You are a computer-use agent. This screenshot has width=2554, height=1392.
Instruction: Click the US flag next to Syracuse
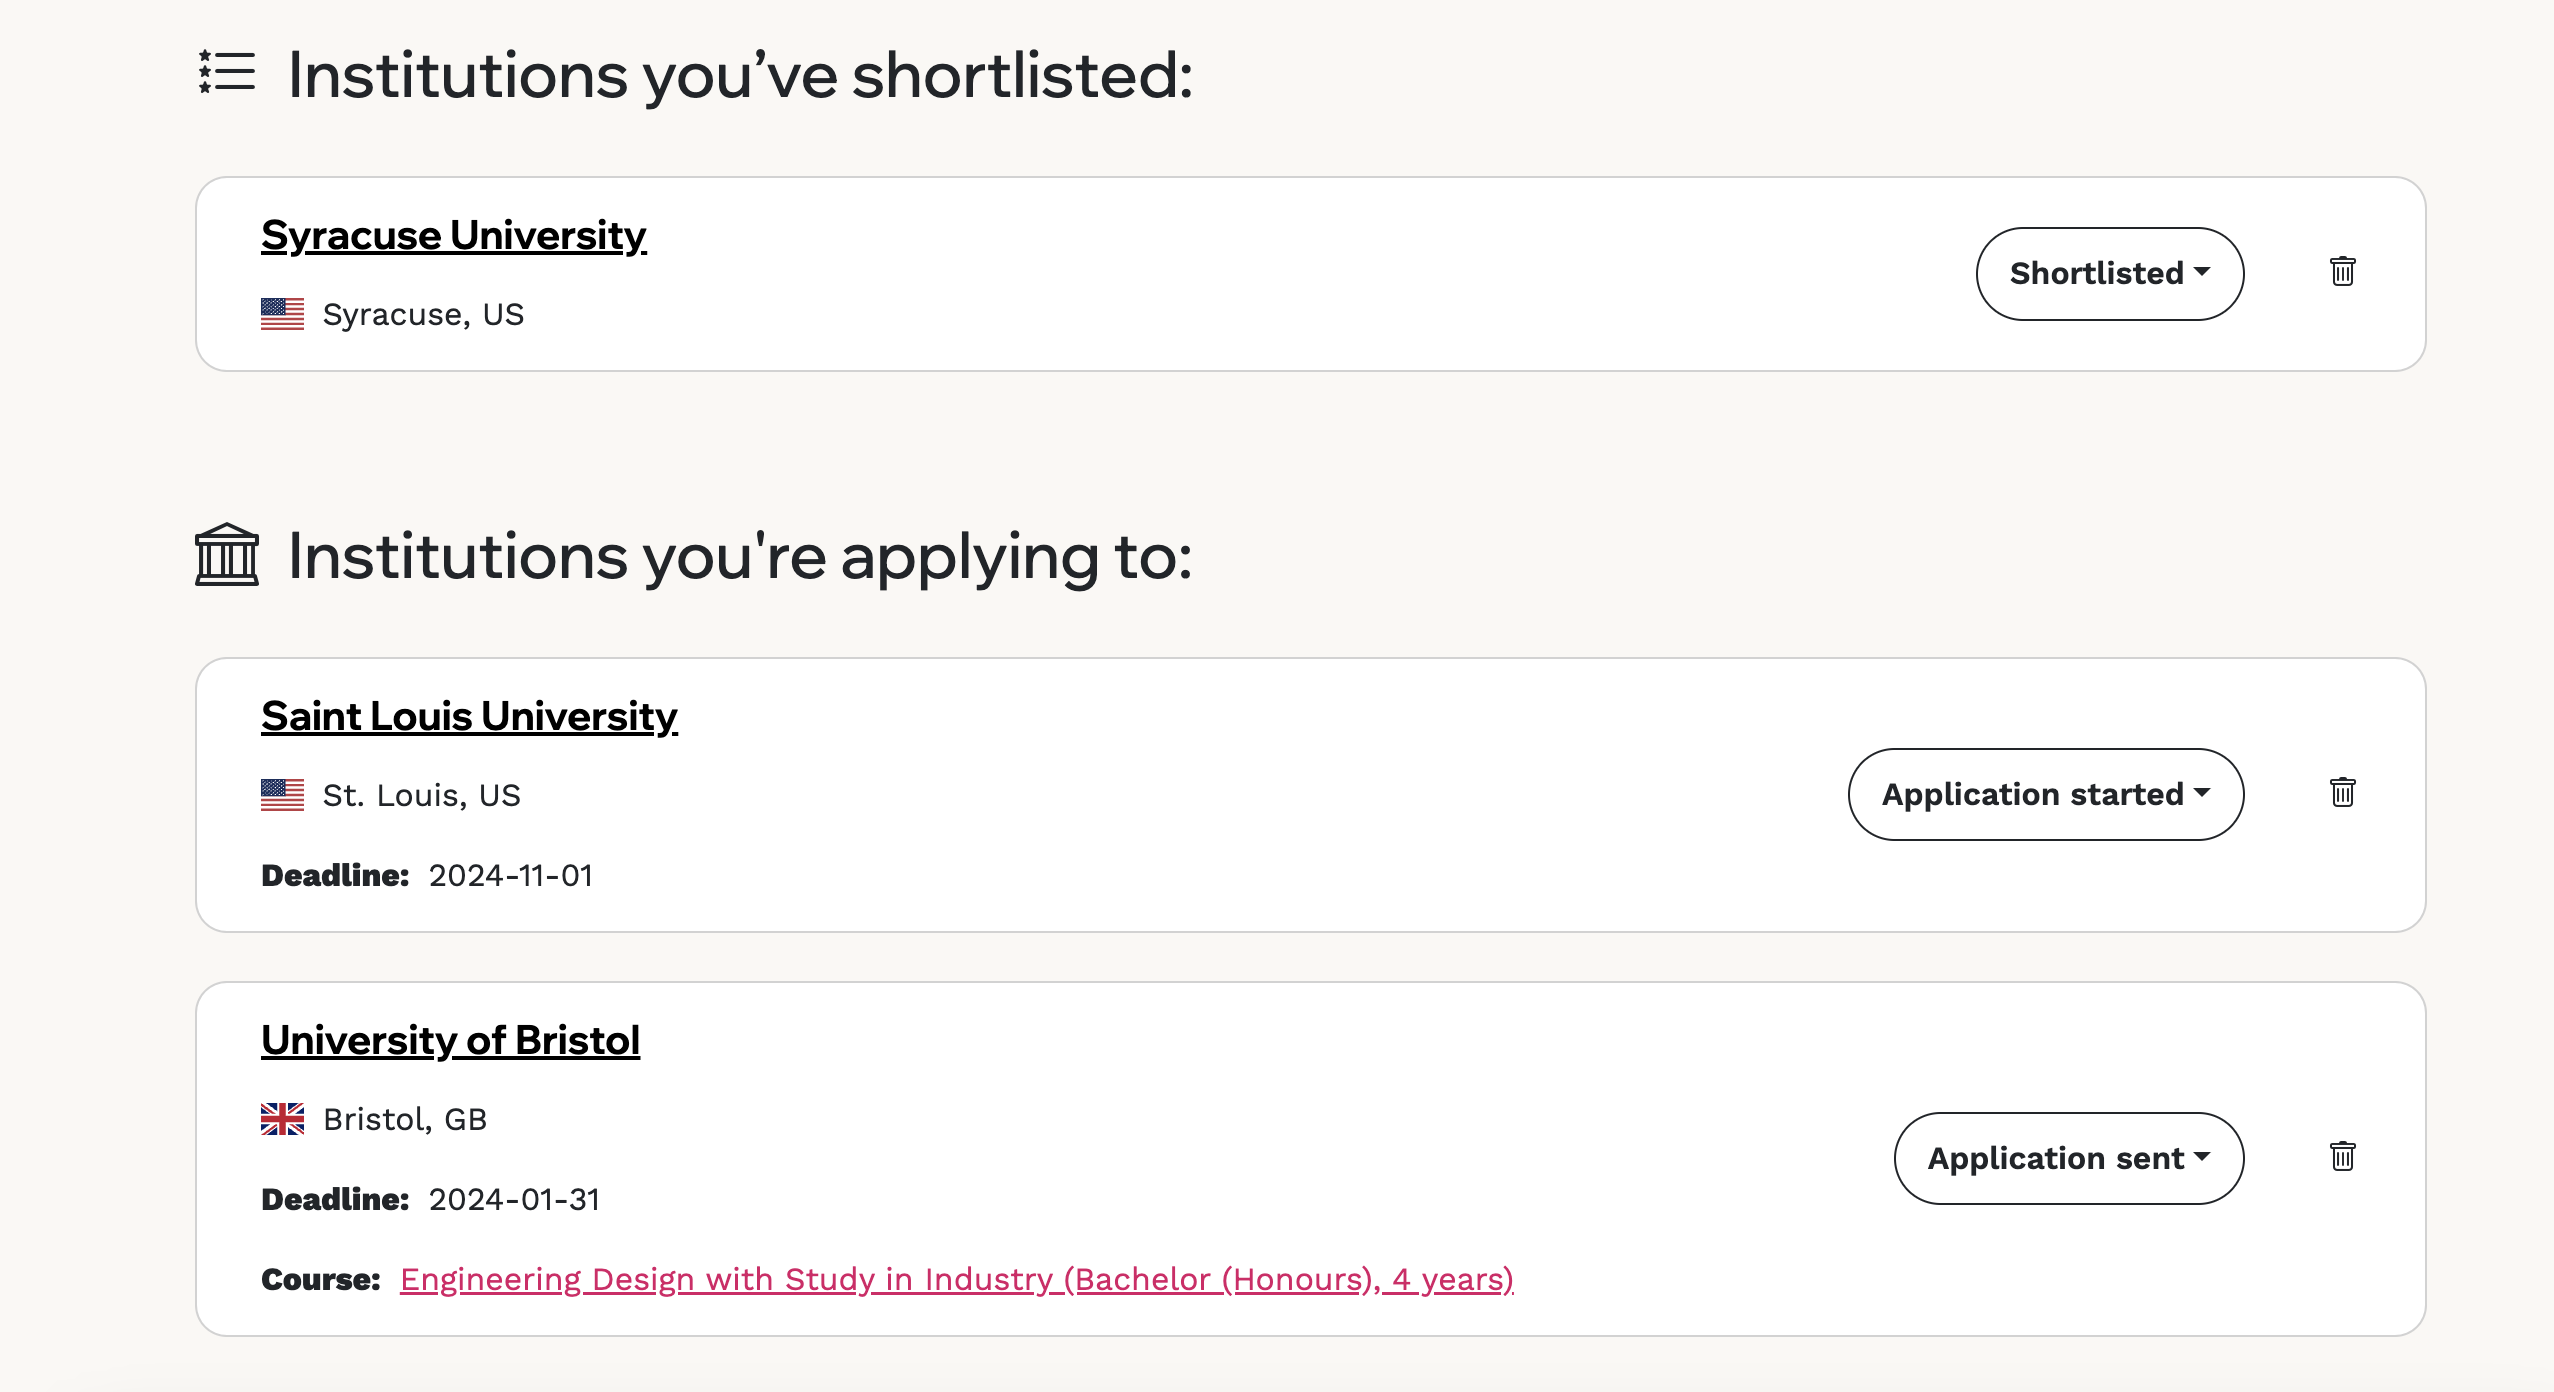pos(282,314)
